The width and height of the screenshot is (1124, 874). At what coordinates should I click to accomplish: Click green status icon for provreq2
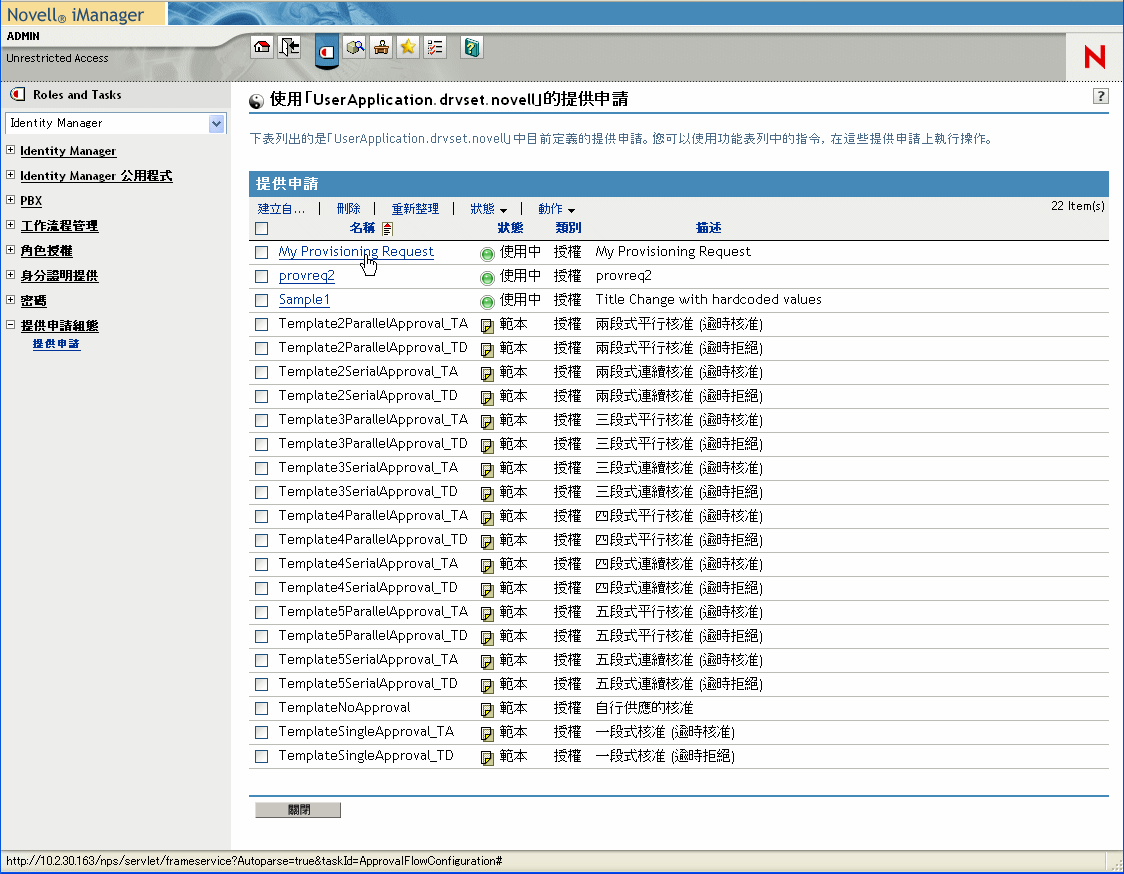pyautogui.click(x=487, y=277)
